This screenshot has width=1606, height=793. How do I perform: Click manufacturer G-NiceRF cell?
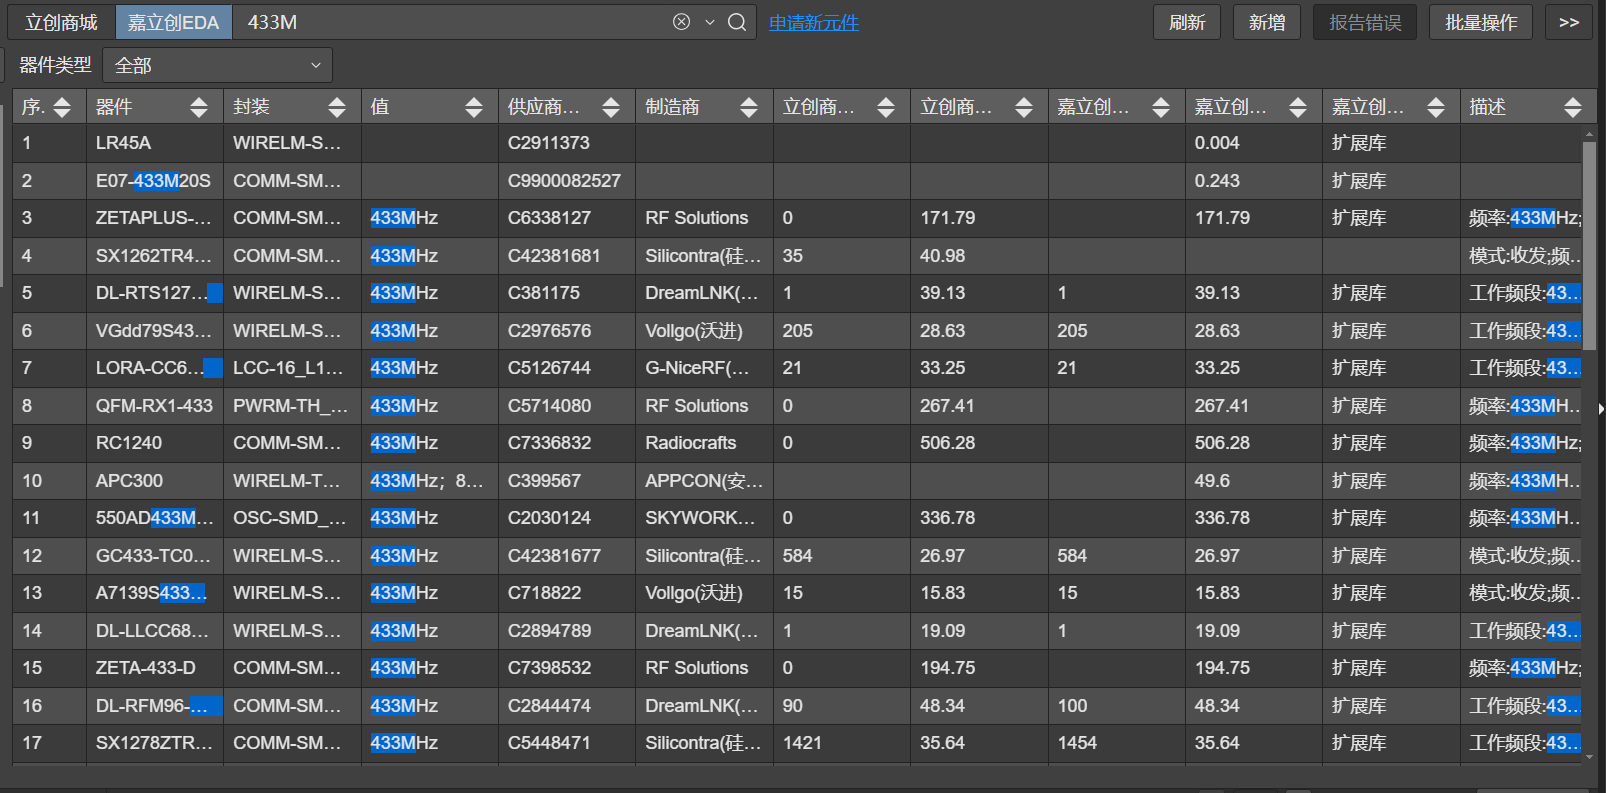[704, 368]
